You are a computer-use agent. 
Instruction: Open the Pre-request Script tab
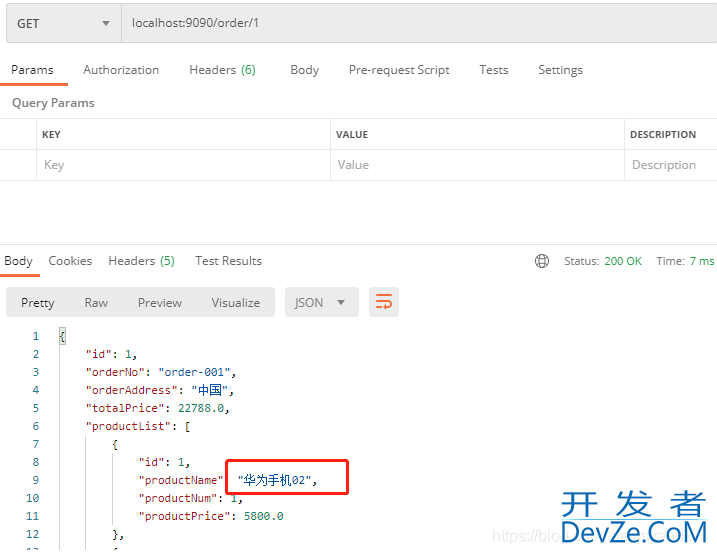(399, 70)
